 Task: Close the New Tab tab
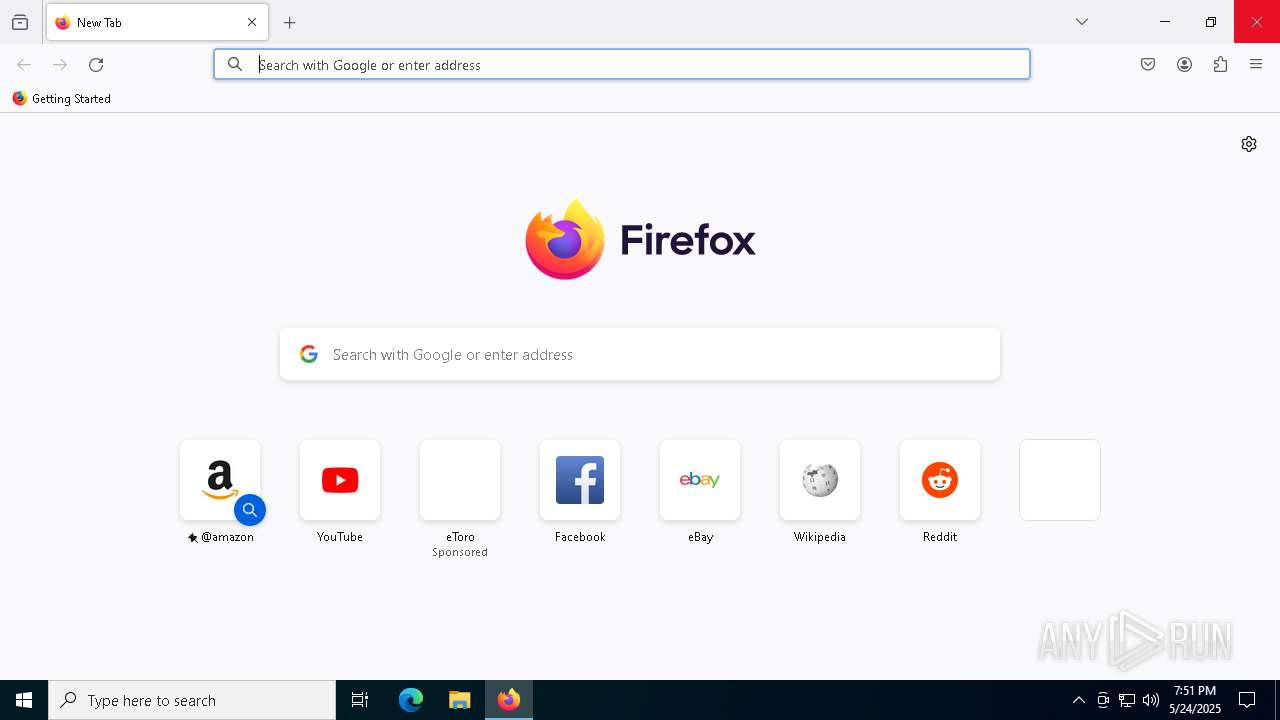252,22
